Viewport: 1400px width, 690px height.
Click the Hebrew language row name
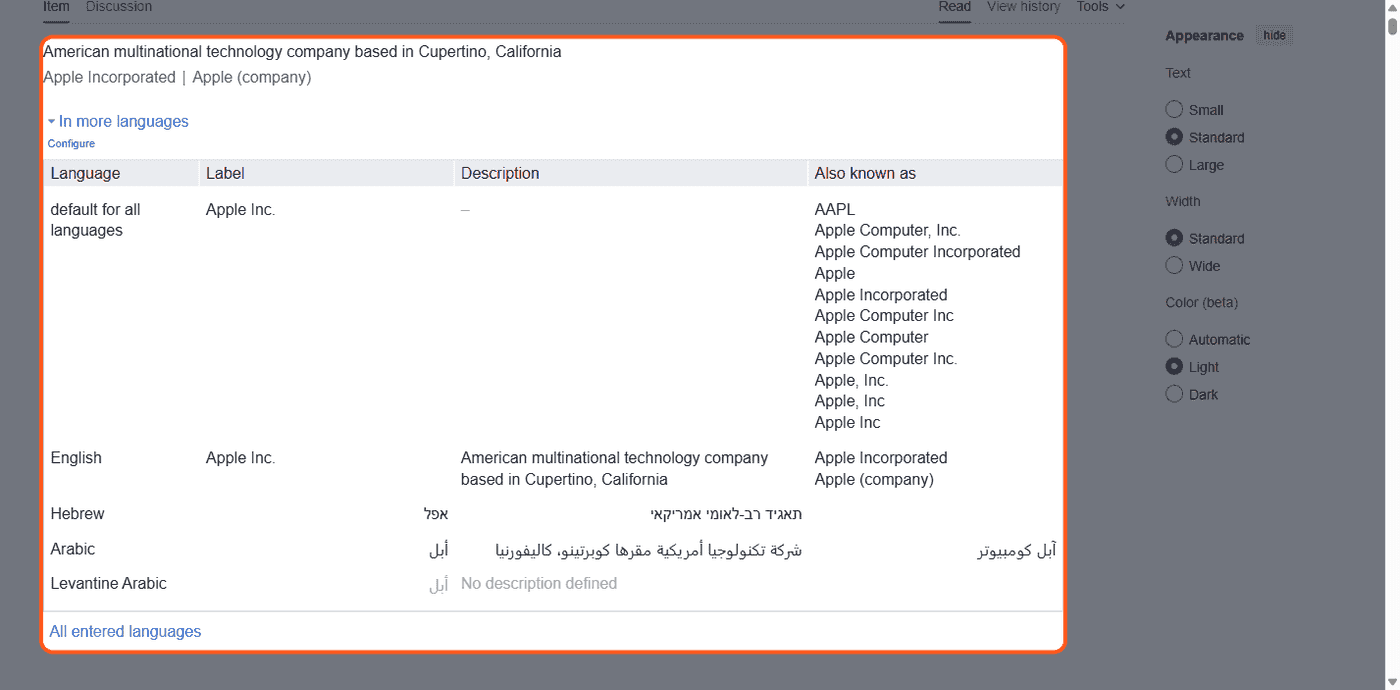pos(77,514)
